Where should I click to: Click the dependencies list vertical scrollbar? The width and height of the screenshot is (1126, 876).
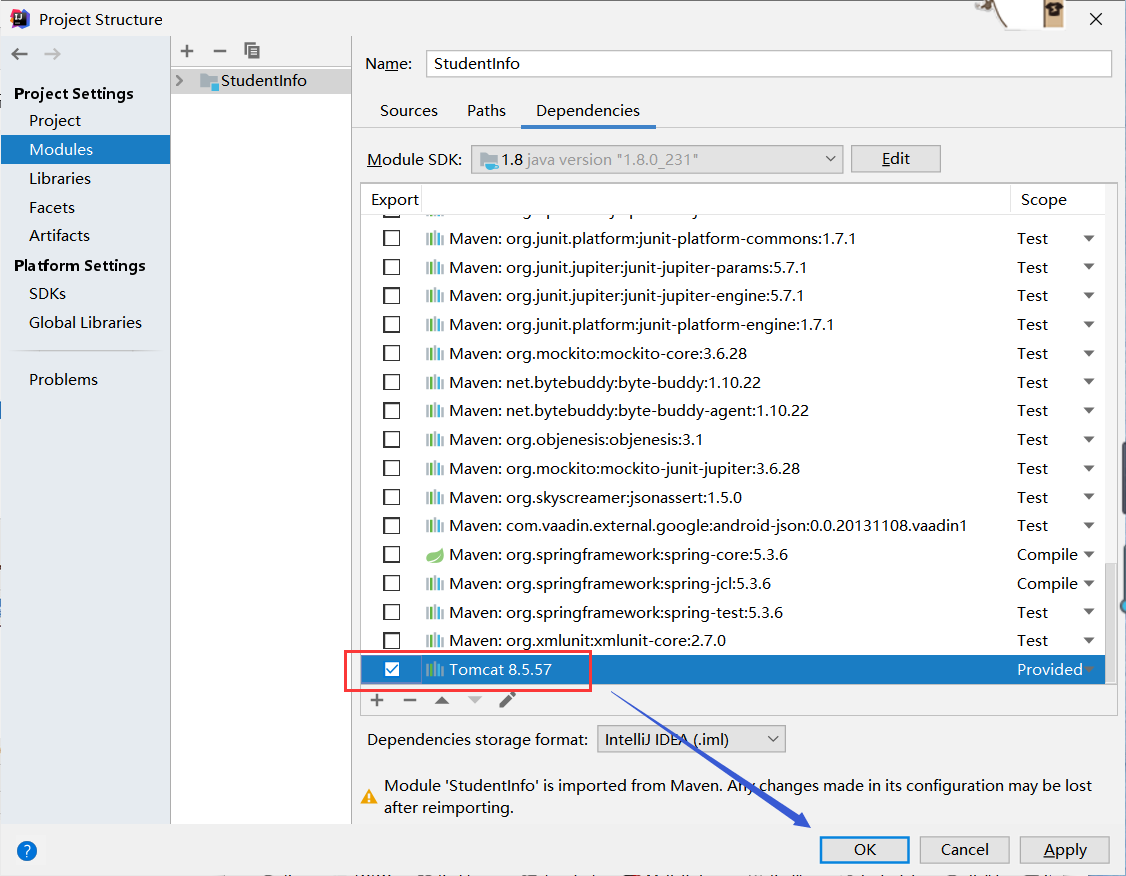click(x=1110, y=621)
